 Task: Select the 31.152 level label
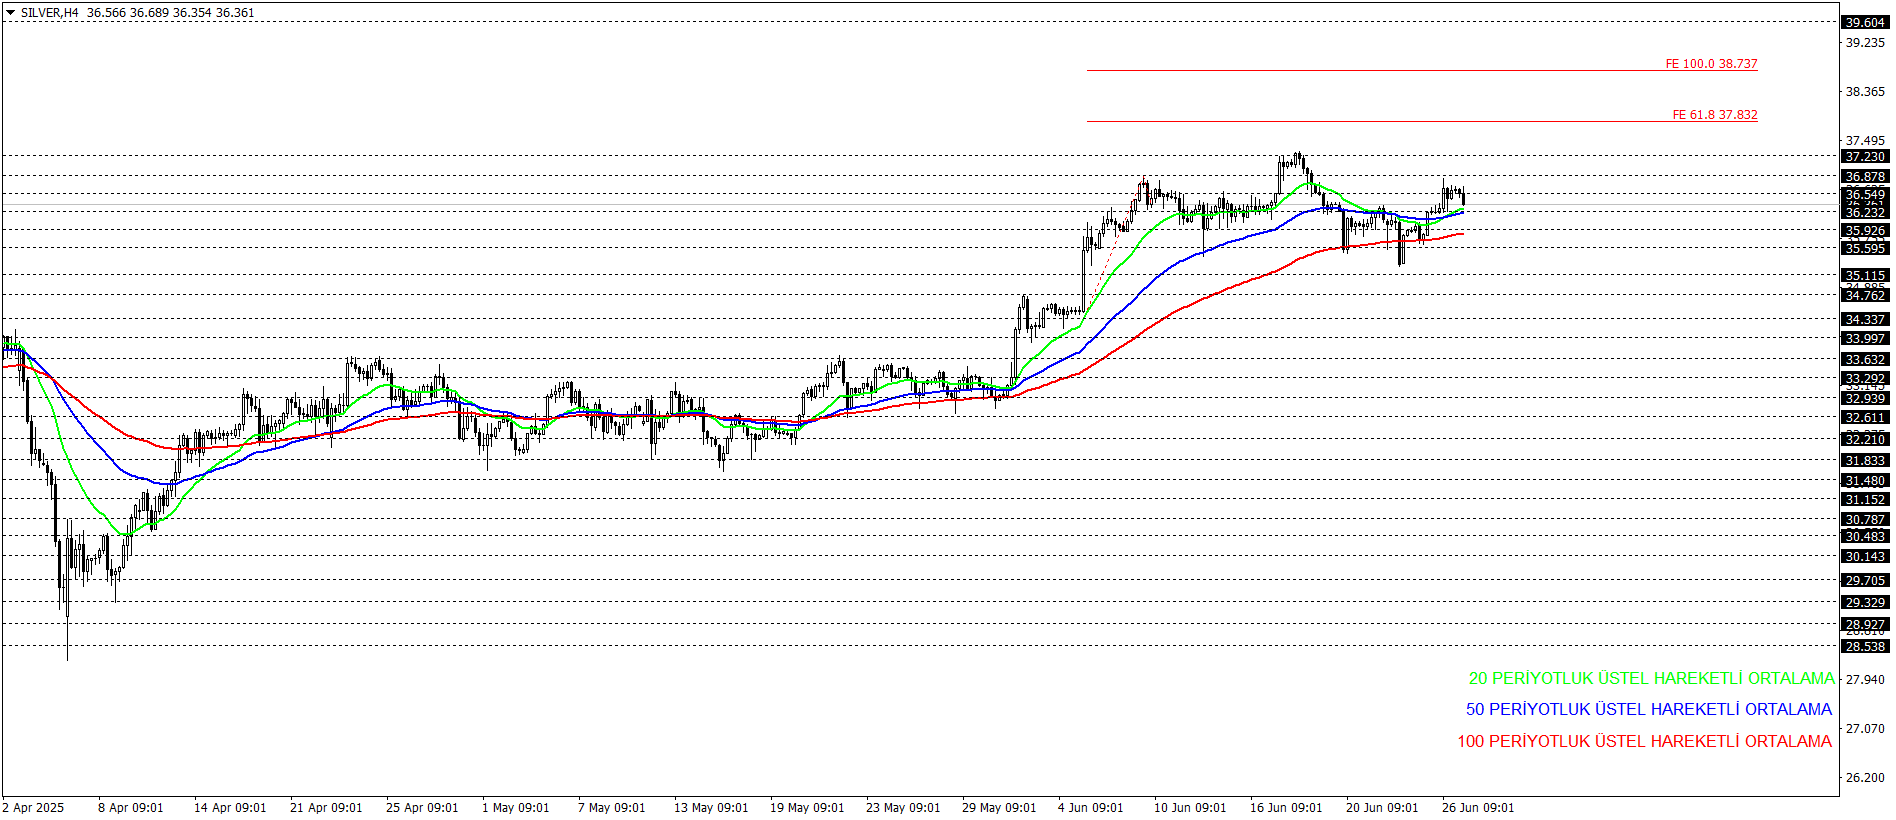(x=1865, y=499)
